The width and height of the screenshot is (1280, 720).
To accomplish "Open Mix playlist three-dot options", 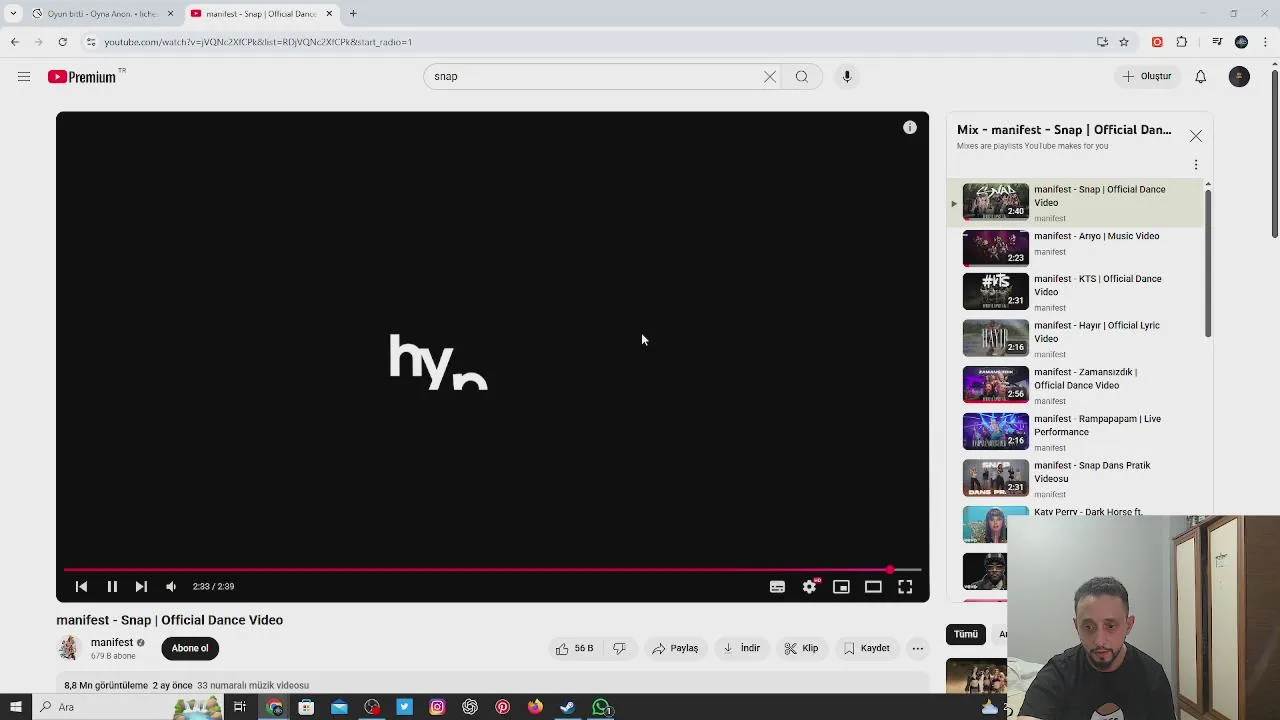I will (1196, 165).
